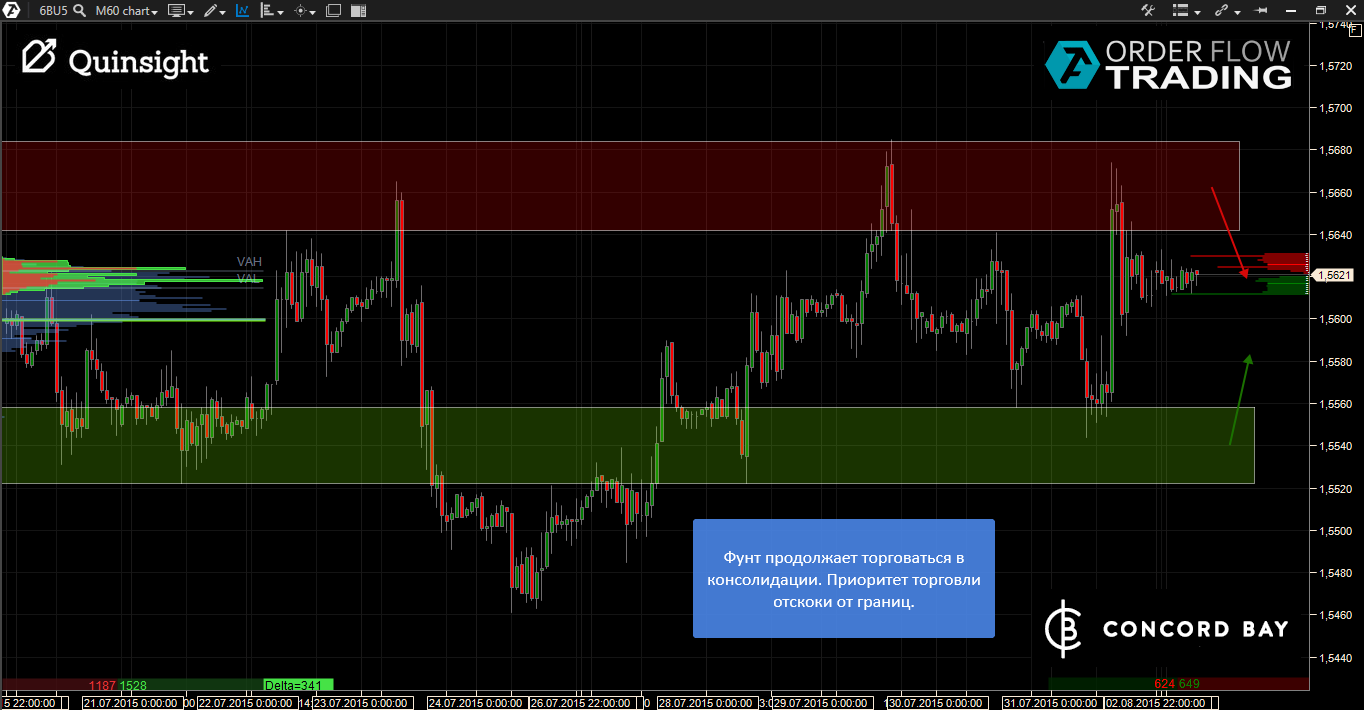This screenshot has width=1364, height=710.
Task: Click the 624 649 volume readout
Action: point(1177,684)
